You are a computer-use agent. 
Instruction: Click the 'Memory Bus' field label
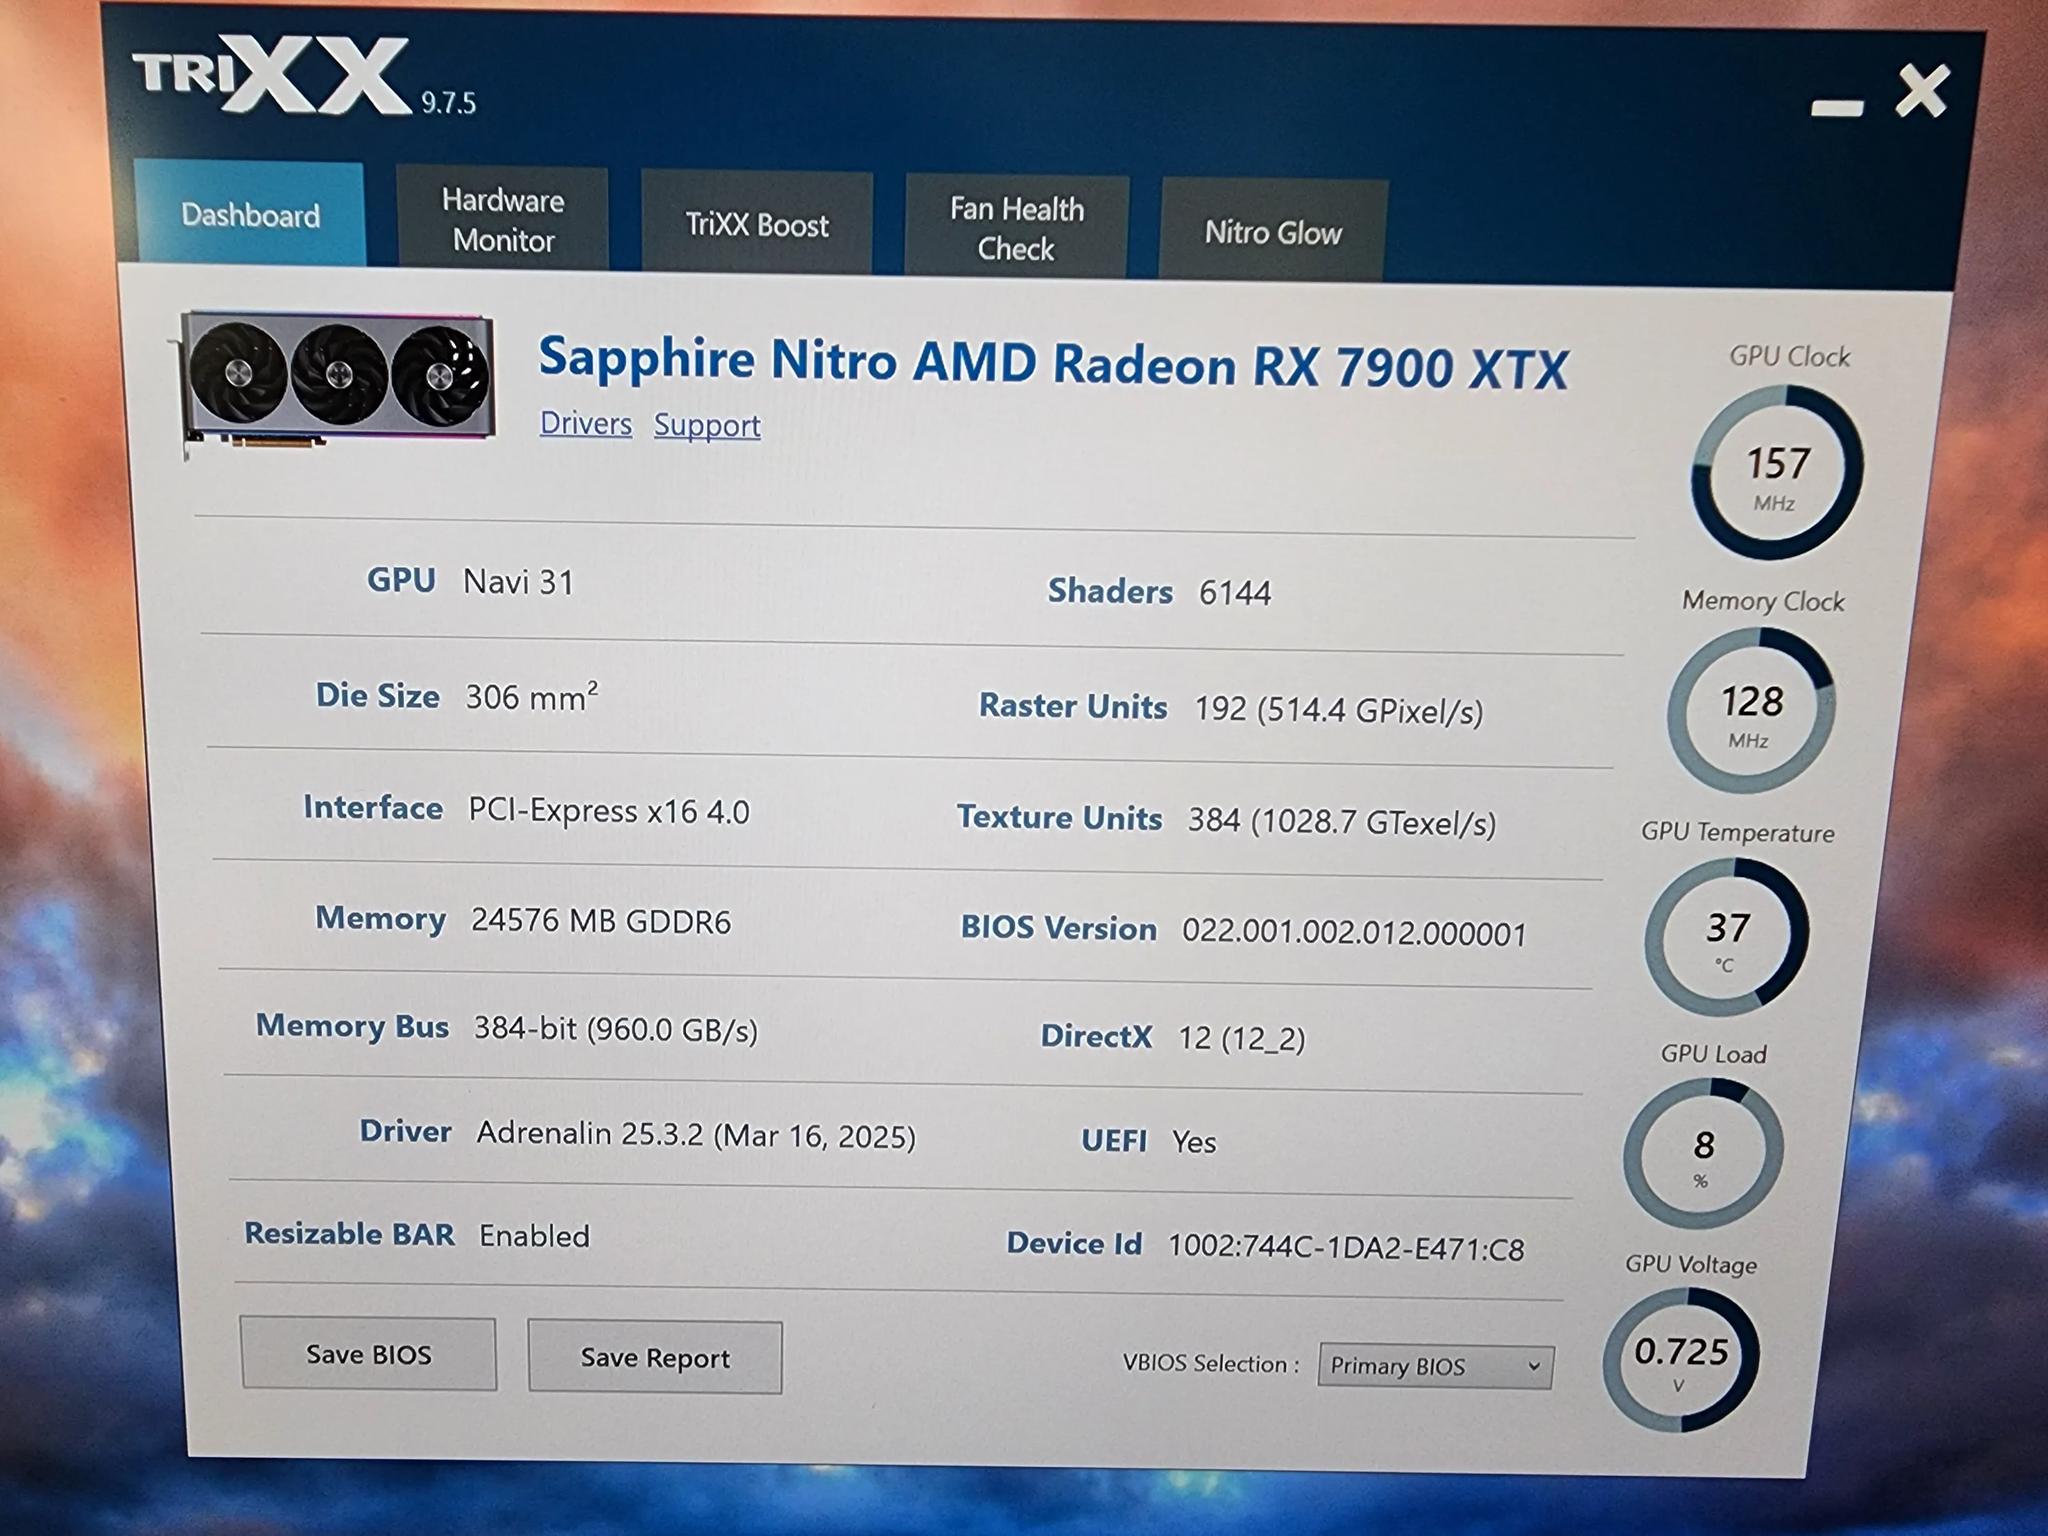tap(352, 1026)
